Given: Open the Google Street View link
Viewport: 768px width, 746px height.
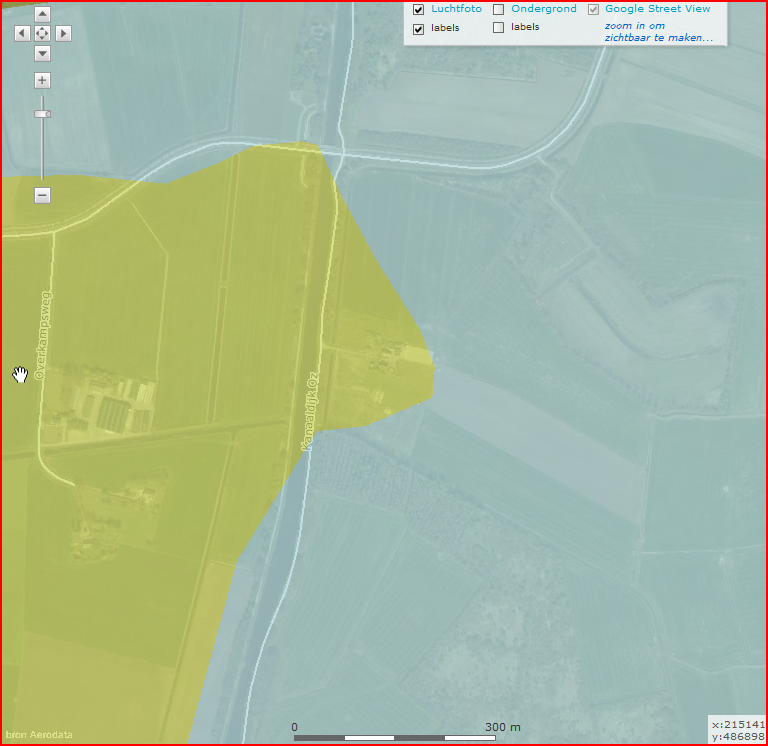Looking at the screenshot, I should click(x=657, y=9).
